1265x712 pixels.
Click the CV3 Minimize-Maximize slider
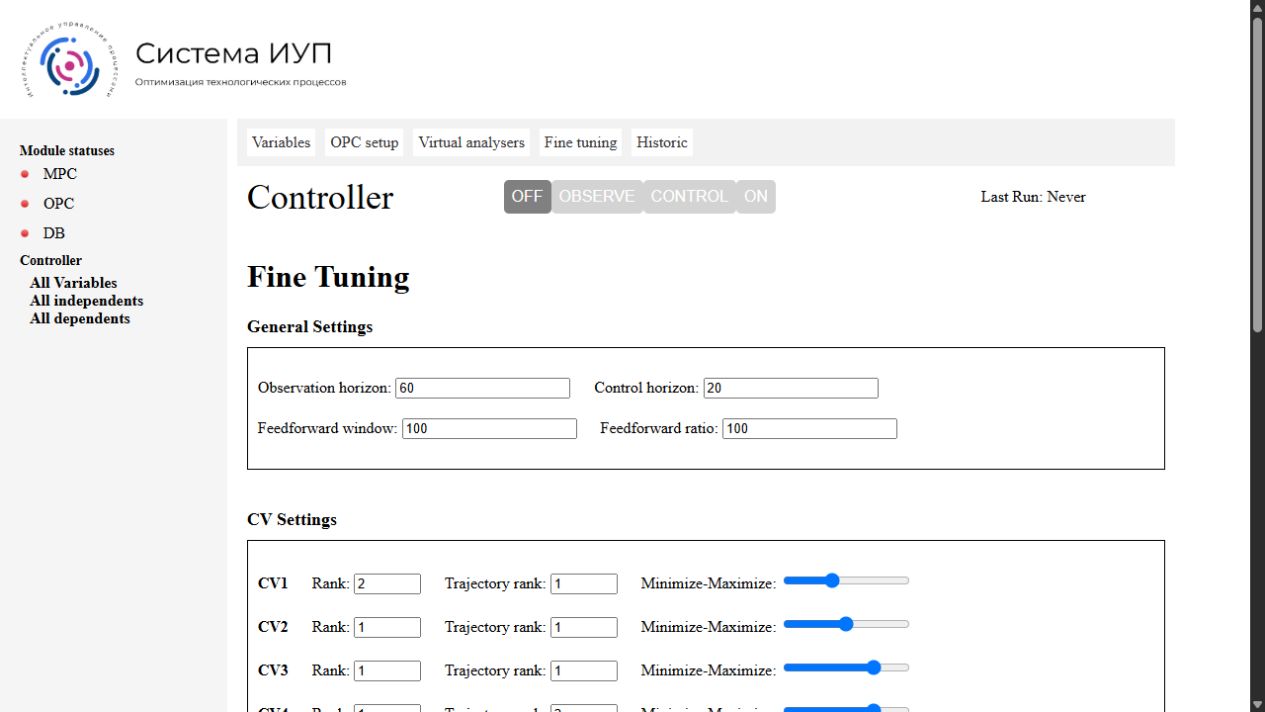(846, 668)
